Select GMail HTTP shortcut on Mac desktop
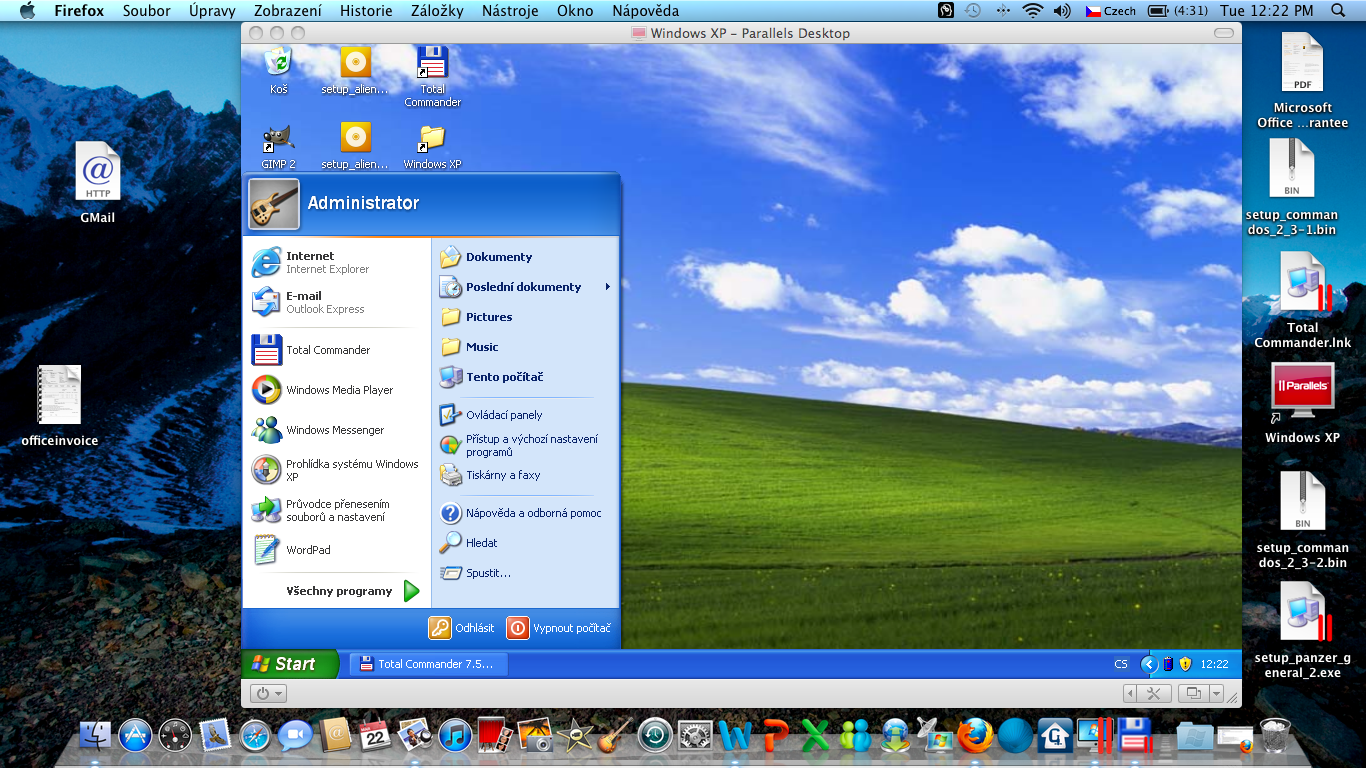Viewport: 1366px width, 768px height. [98, 183]
